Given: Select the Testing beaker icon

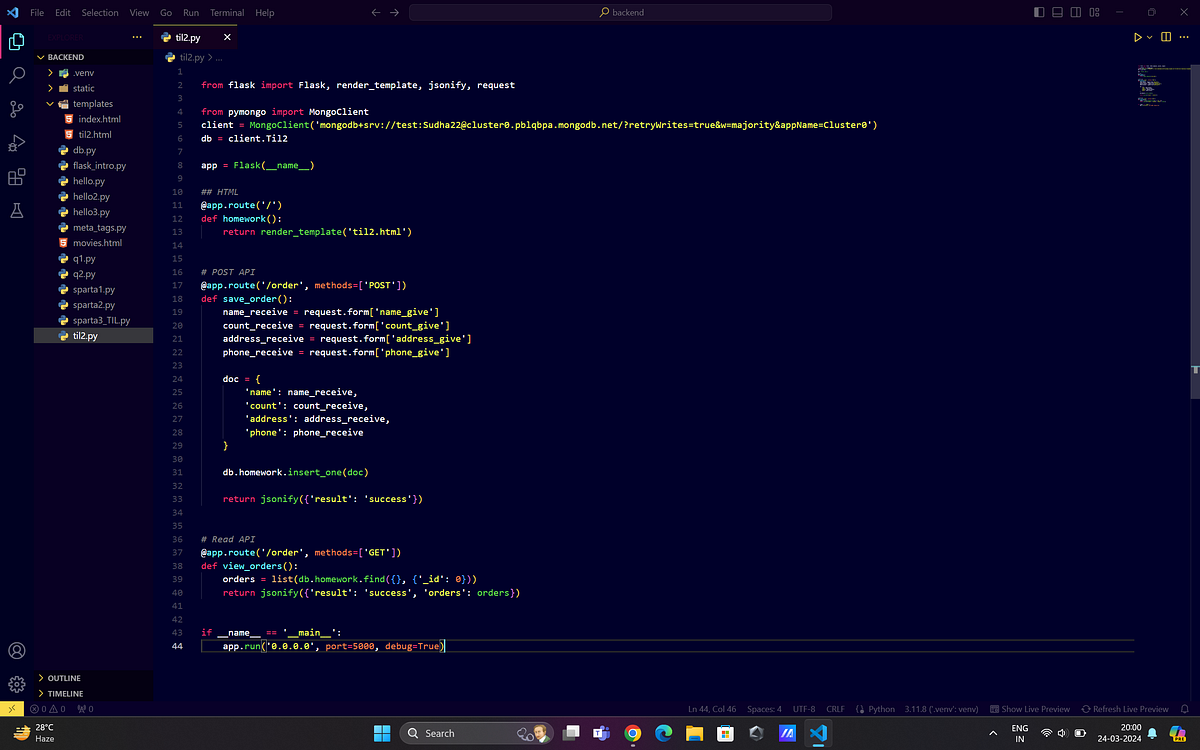Looking at the screenshot, I should click(x=16, y=210).
